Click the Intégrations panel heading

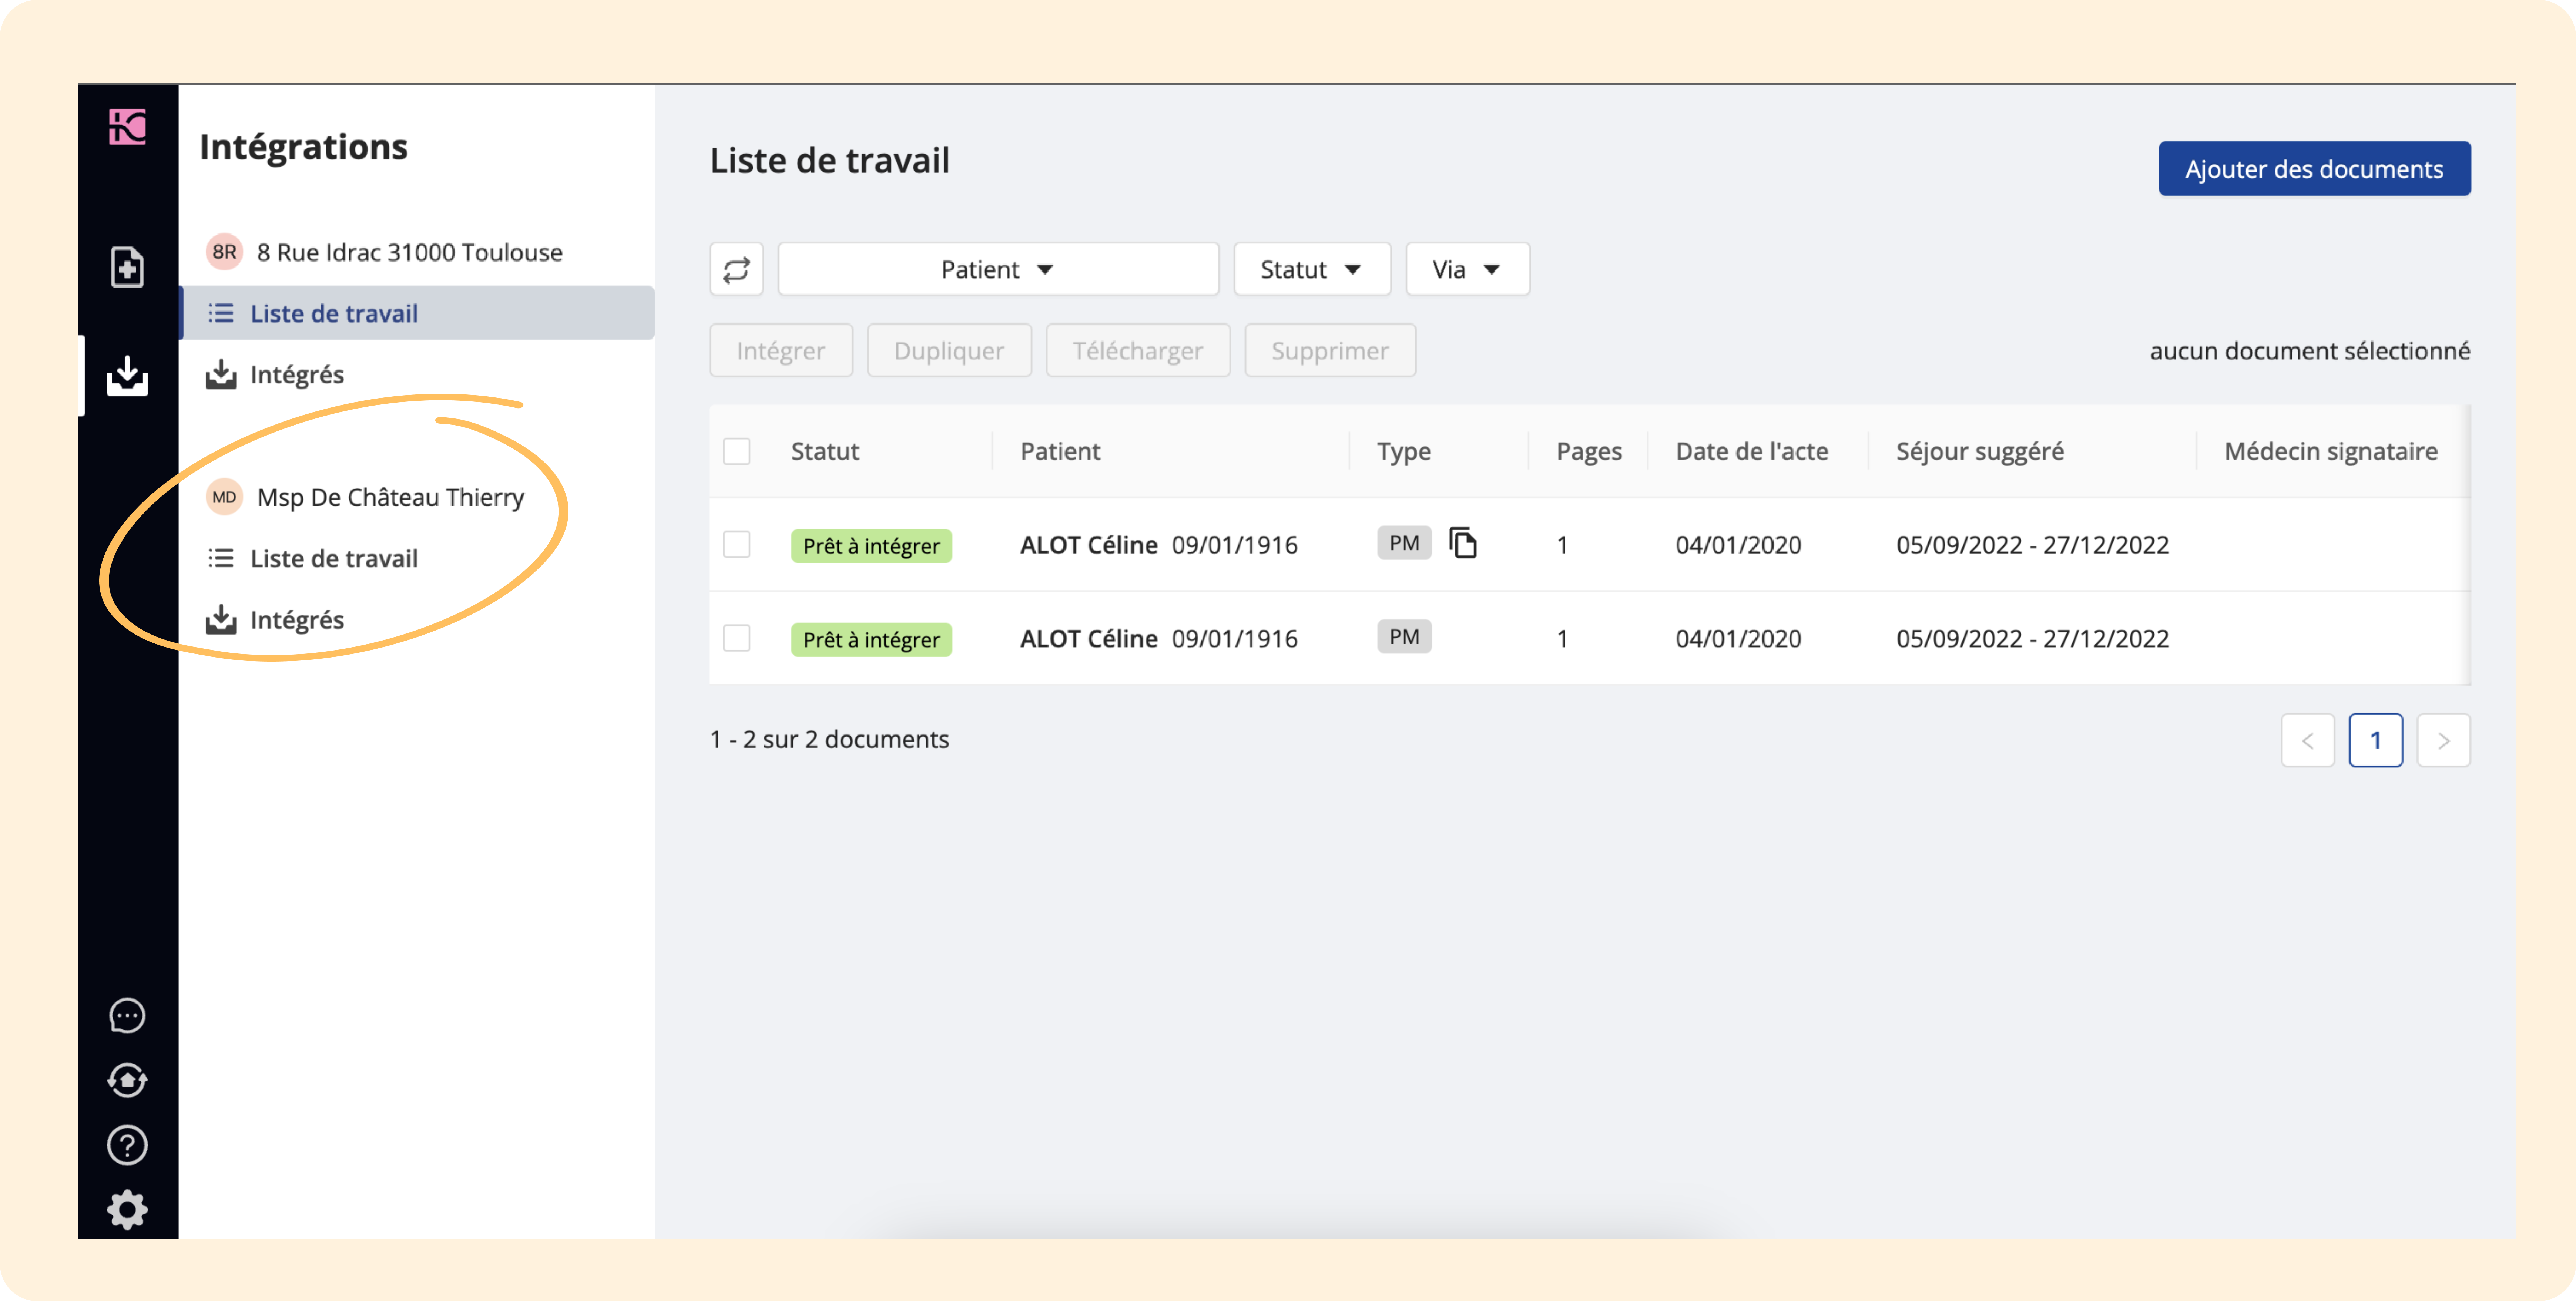tap(304, 146)
